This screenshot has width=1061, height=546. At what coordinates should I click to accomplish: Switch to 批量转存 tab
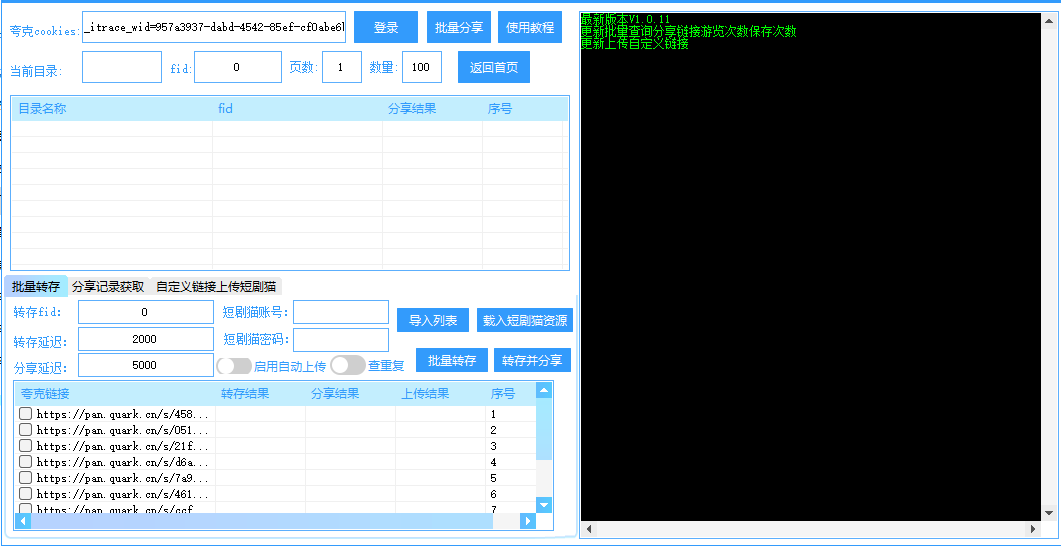(x=36, y=286)
